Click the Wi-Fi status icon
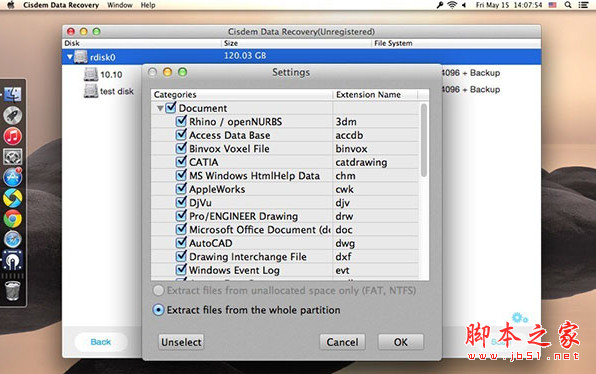 coord(452,5)
